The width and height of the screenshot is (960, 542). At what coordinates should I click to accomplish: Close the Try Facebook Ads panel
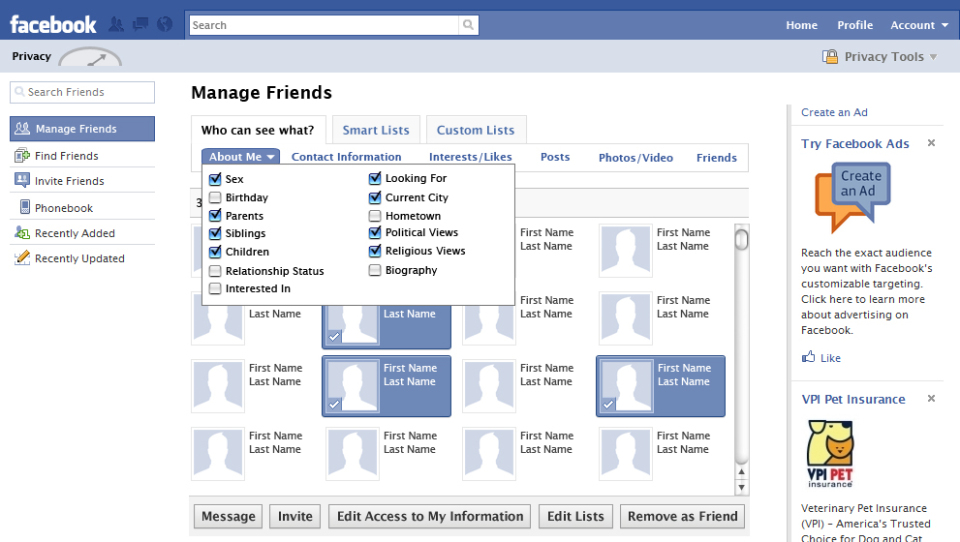[931, 144]
